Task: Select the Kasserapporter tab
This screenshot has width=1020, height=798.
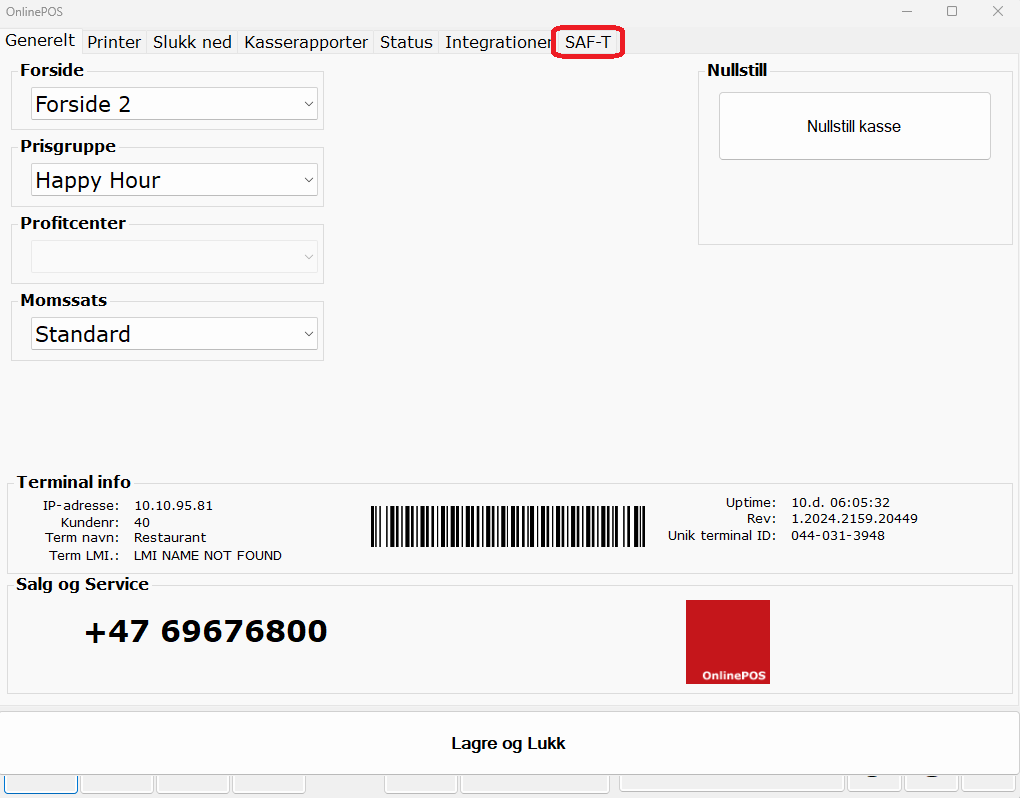Action: [306, 42]
